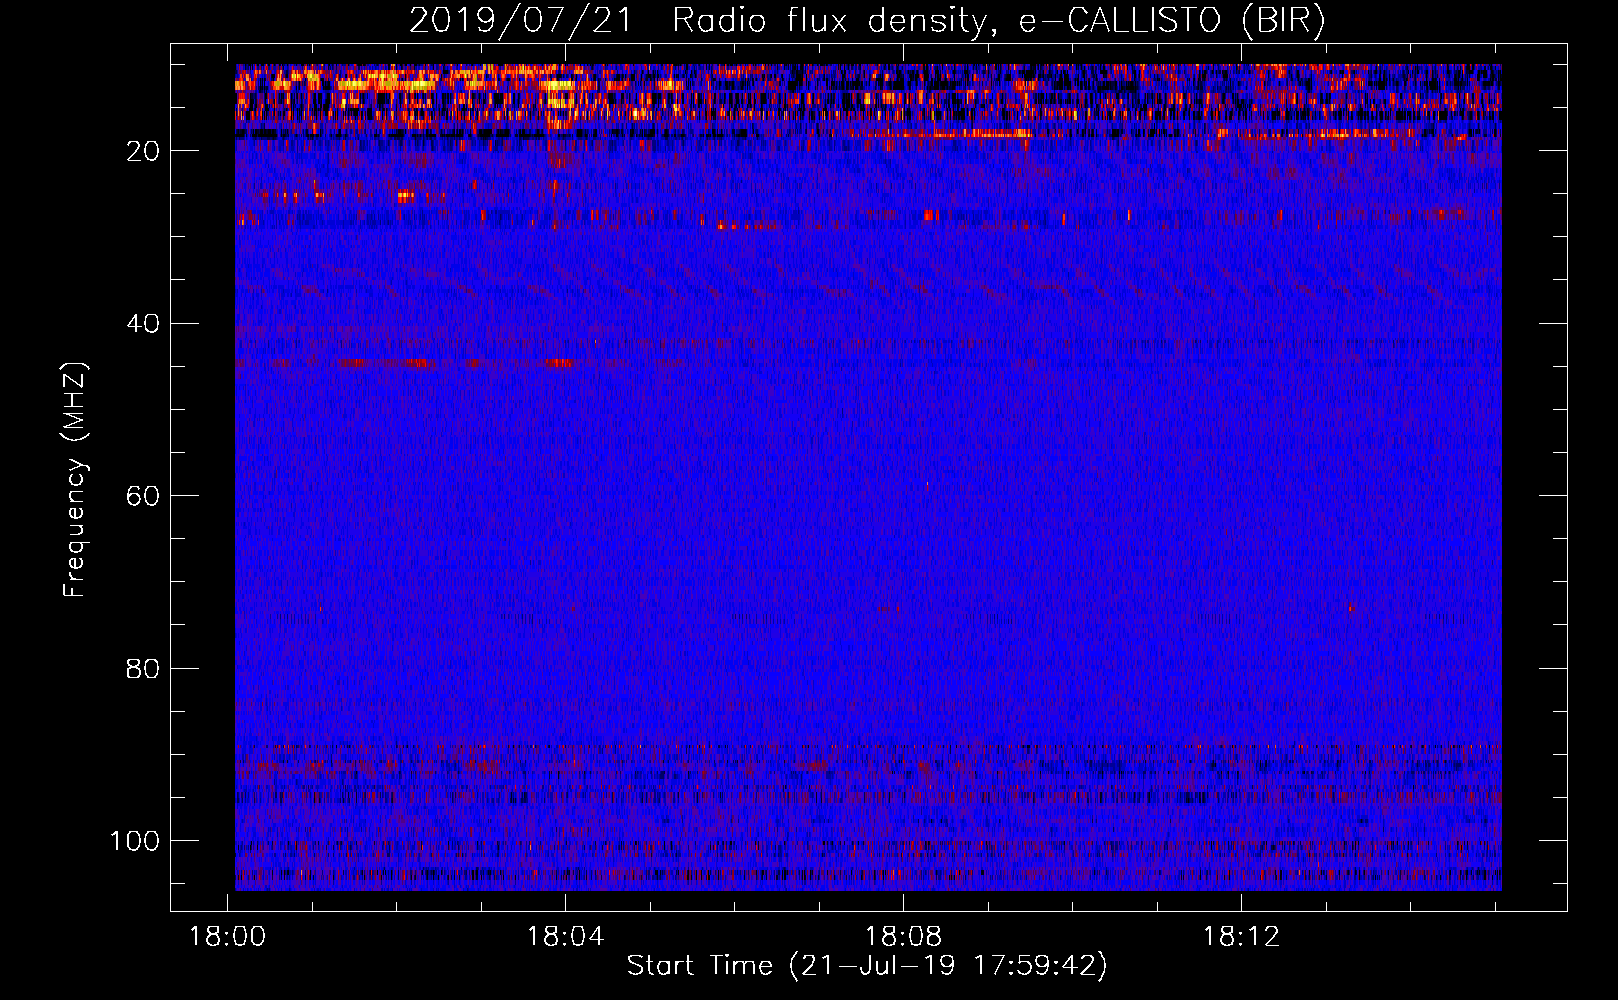Click the 80 MHz frequency tick label
This screenshot has width=1618, height=1000.
[144, 669]
